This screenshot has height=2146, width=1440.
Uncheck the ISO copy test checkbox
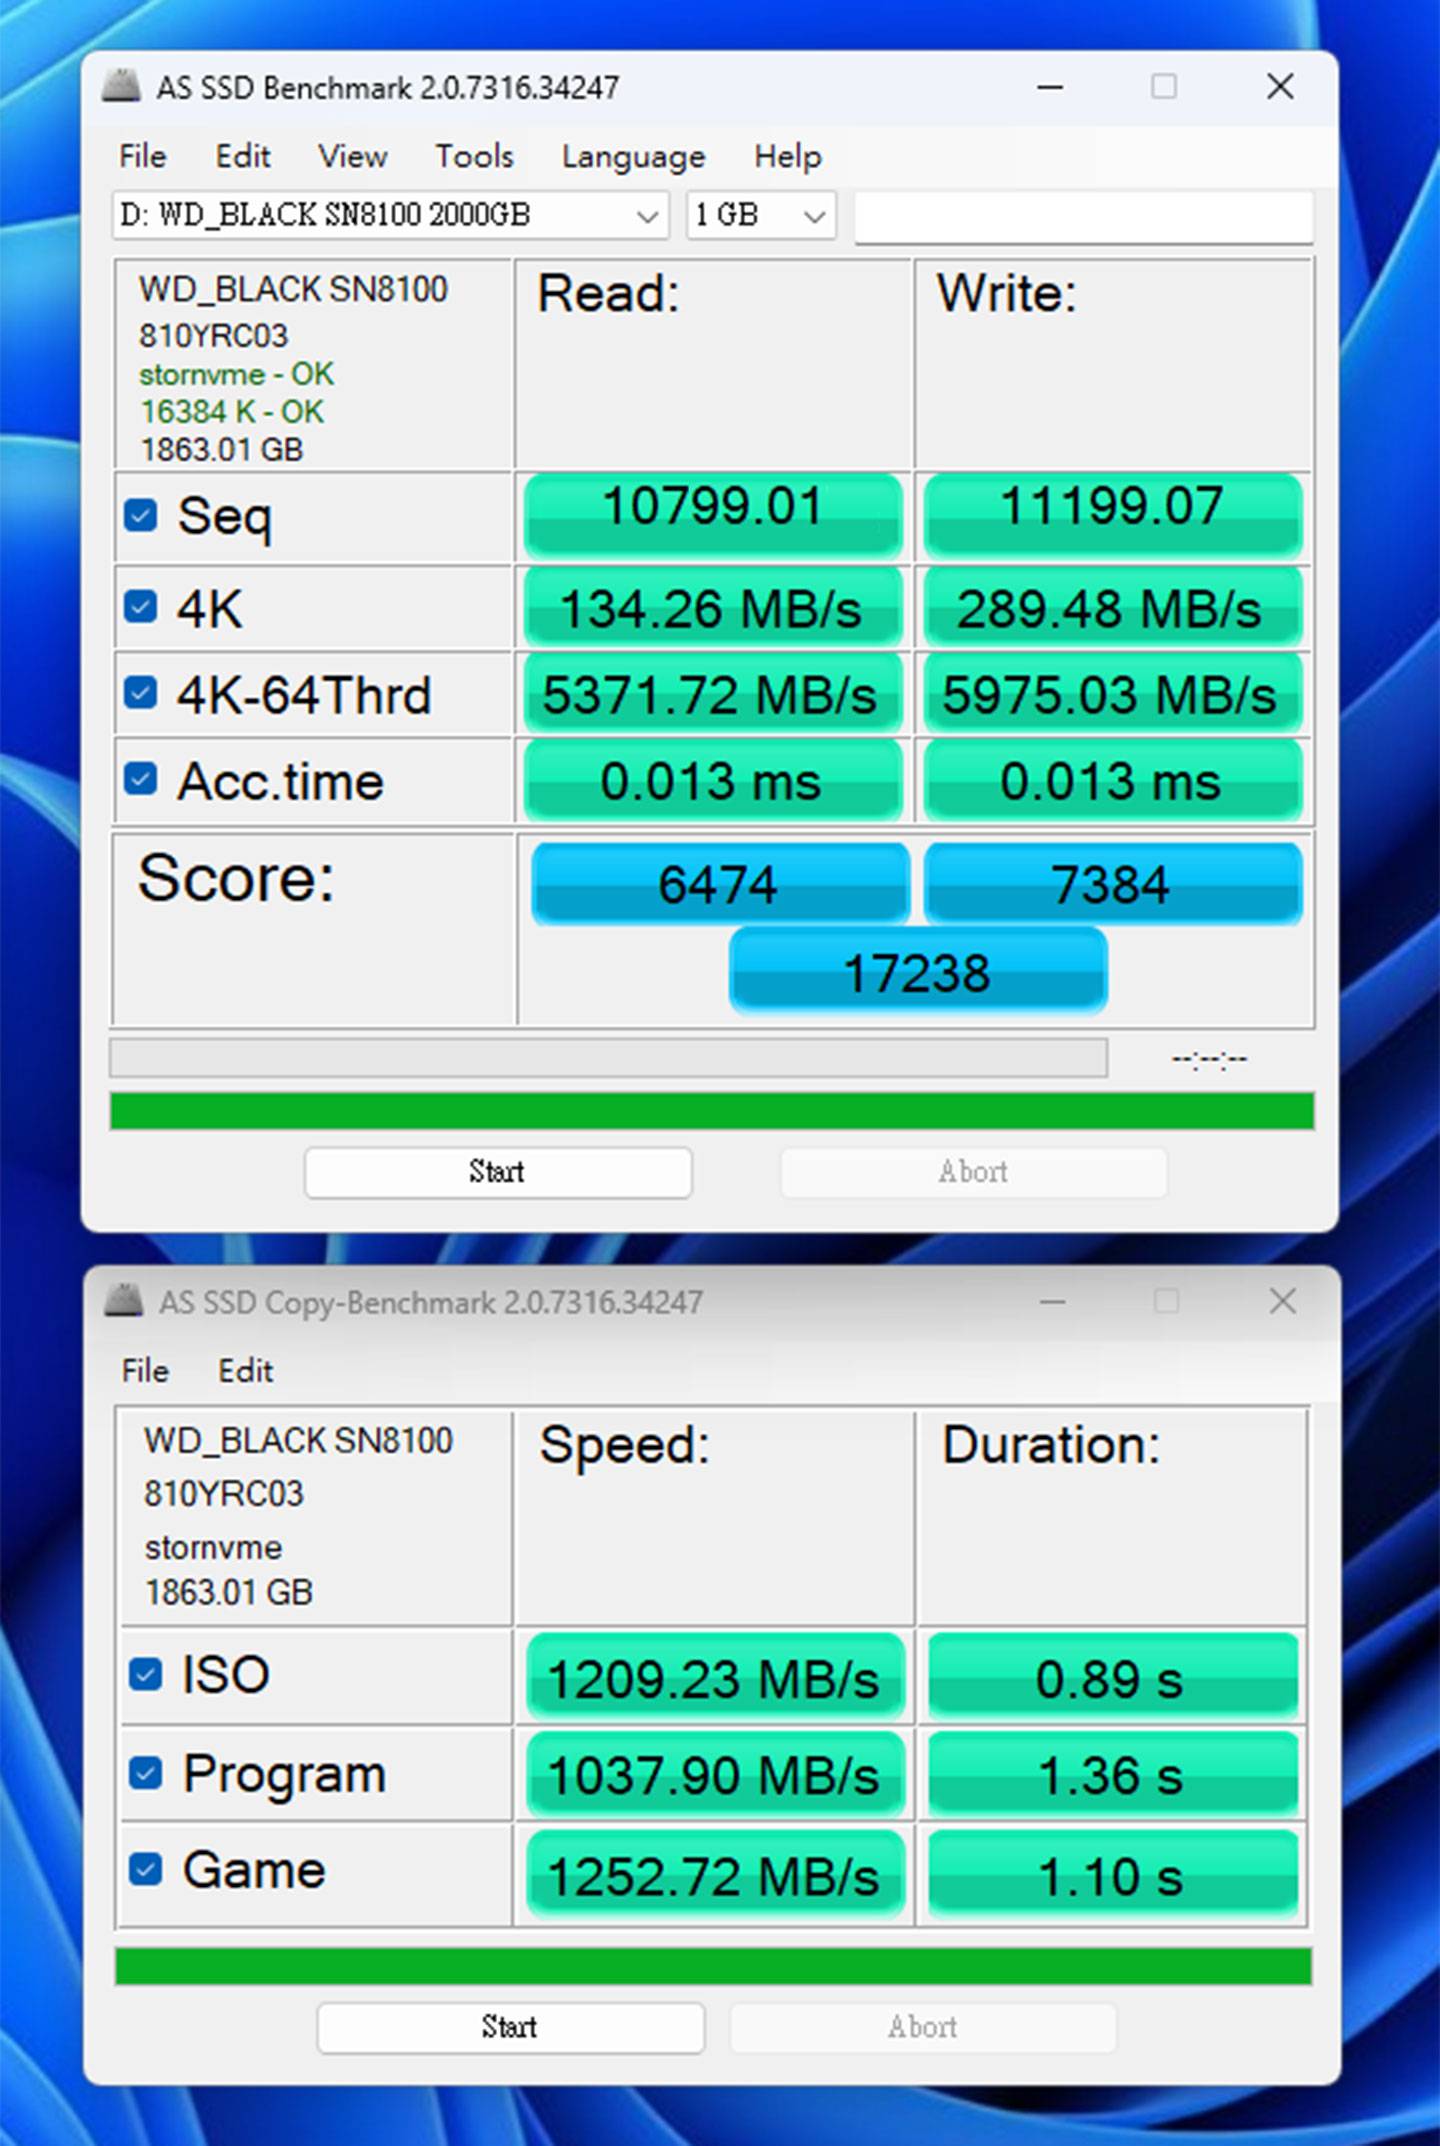pyautogui.click(x=146, y=1674)
